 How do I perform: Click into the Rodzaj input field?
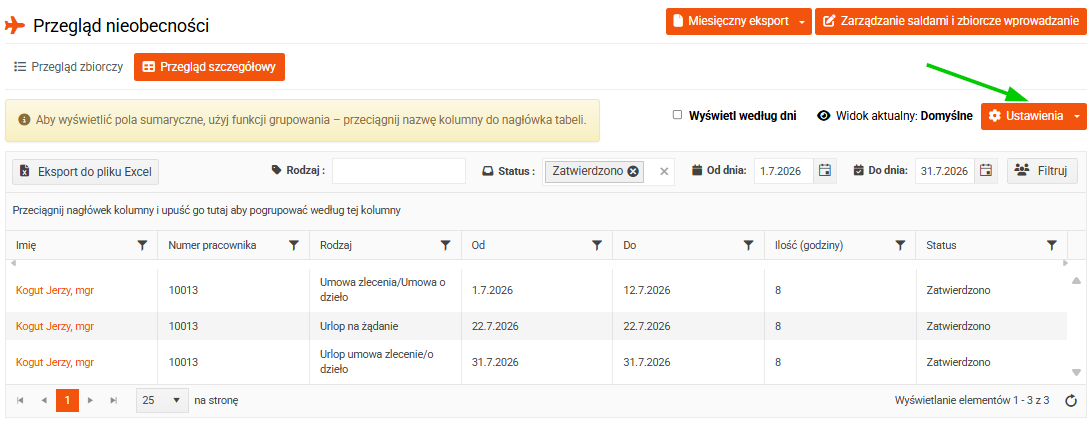(398, 171)
